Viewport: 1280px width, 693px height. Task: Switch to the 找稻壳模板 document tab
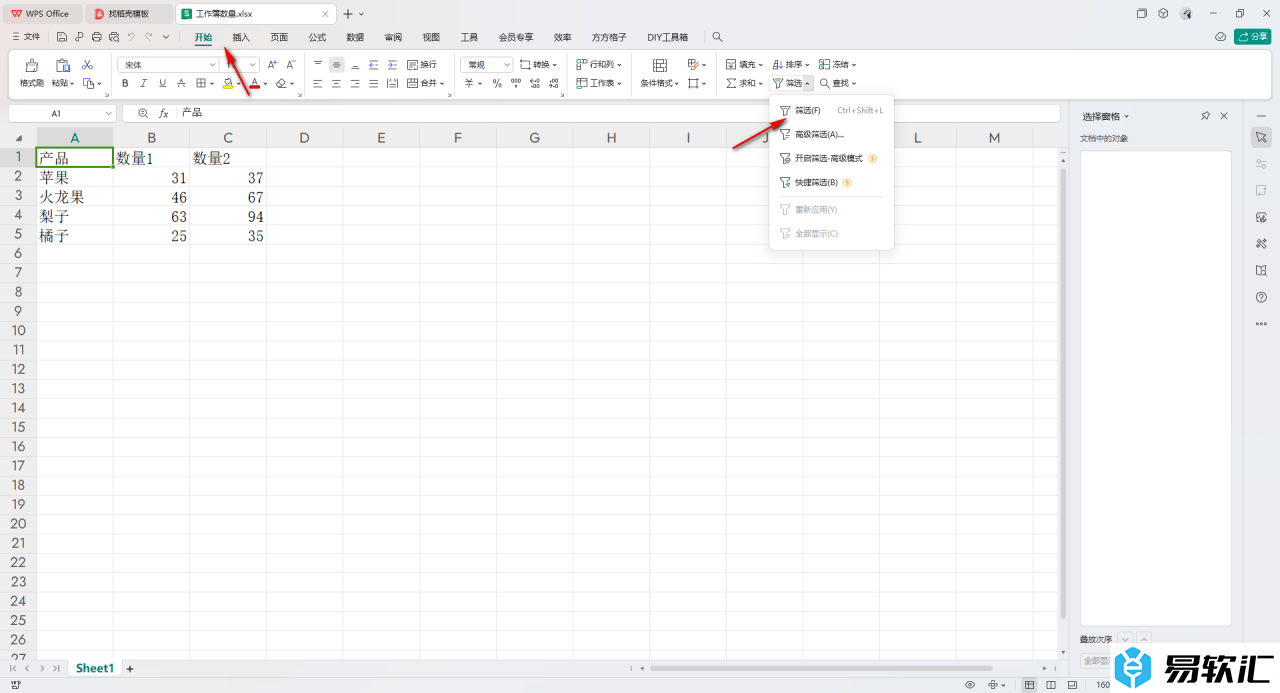tap(129, 14)
